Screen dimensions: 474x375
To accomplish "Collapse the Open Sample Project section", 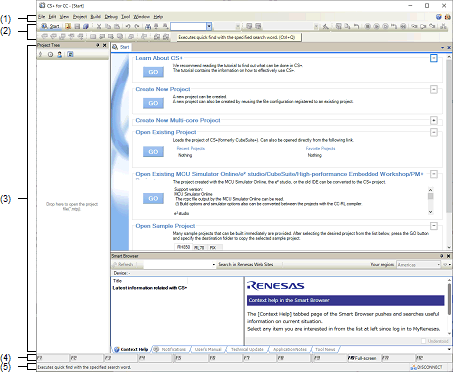I will (434, 226).
